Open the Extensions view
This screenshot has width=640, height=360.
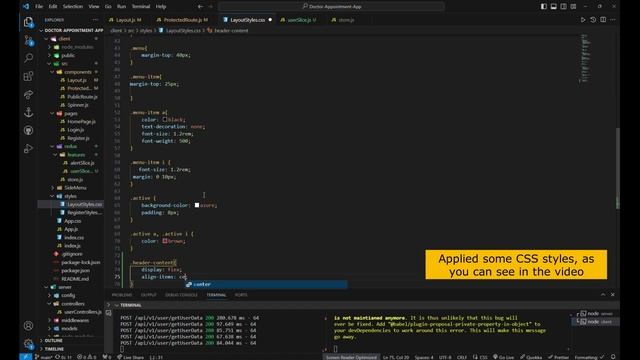(29, 76)
